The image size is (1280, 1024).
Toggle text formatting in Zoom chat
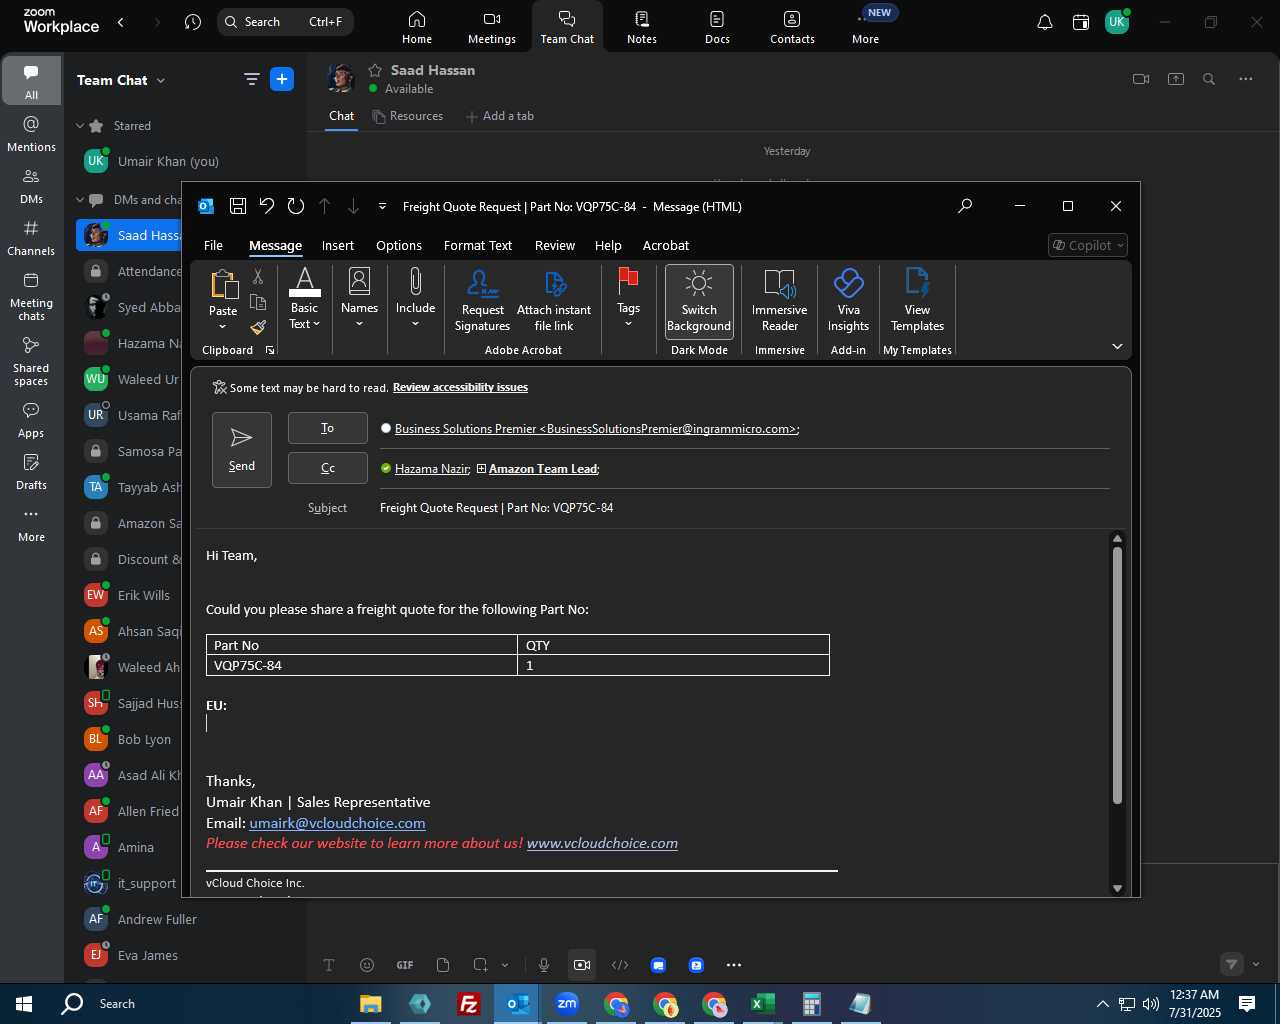point(329,965)
